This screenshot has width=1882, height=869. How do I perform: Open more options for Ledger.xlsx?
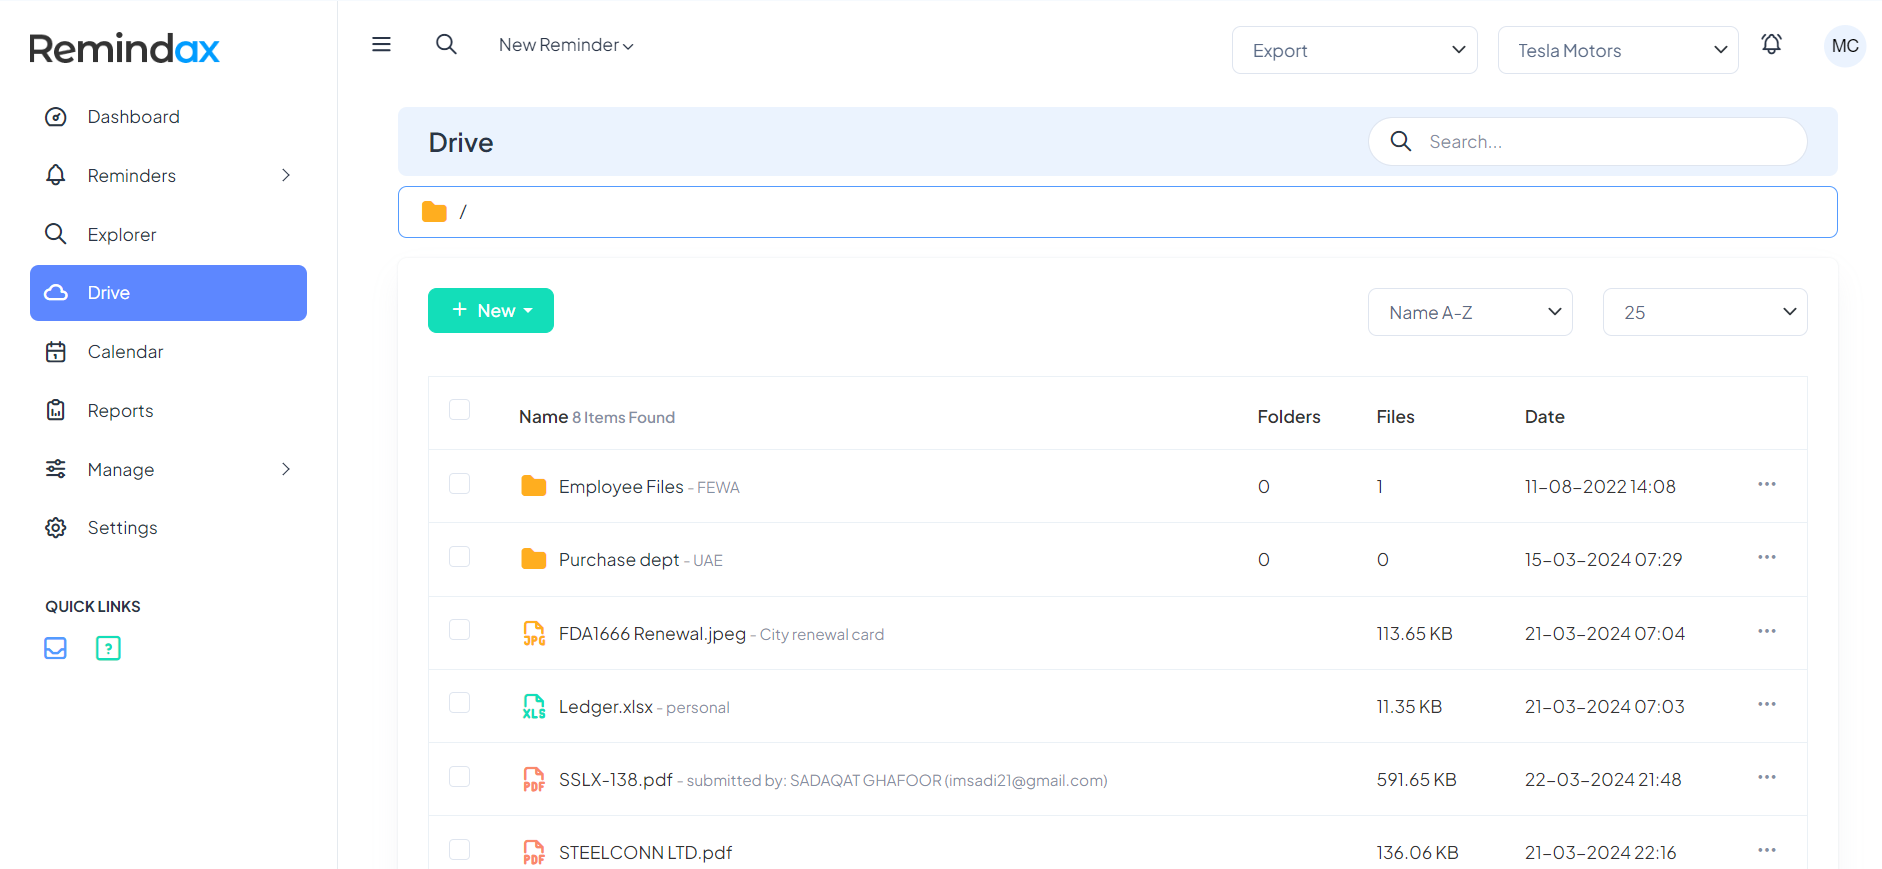[x=1767, y=704]
